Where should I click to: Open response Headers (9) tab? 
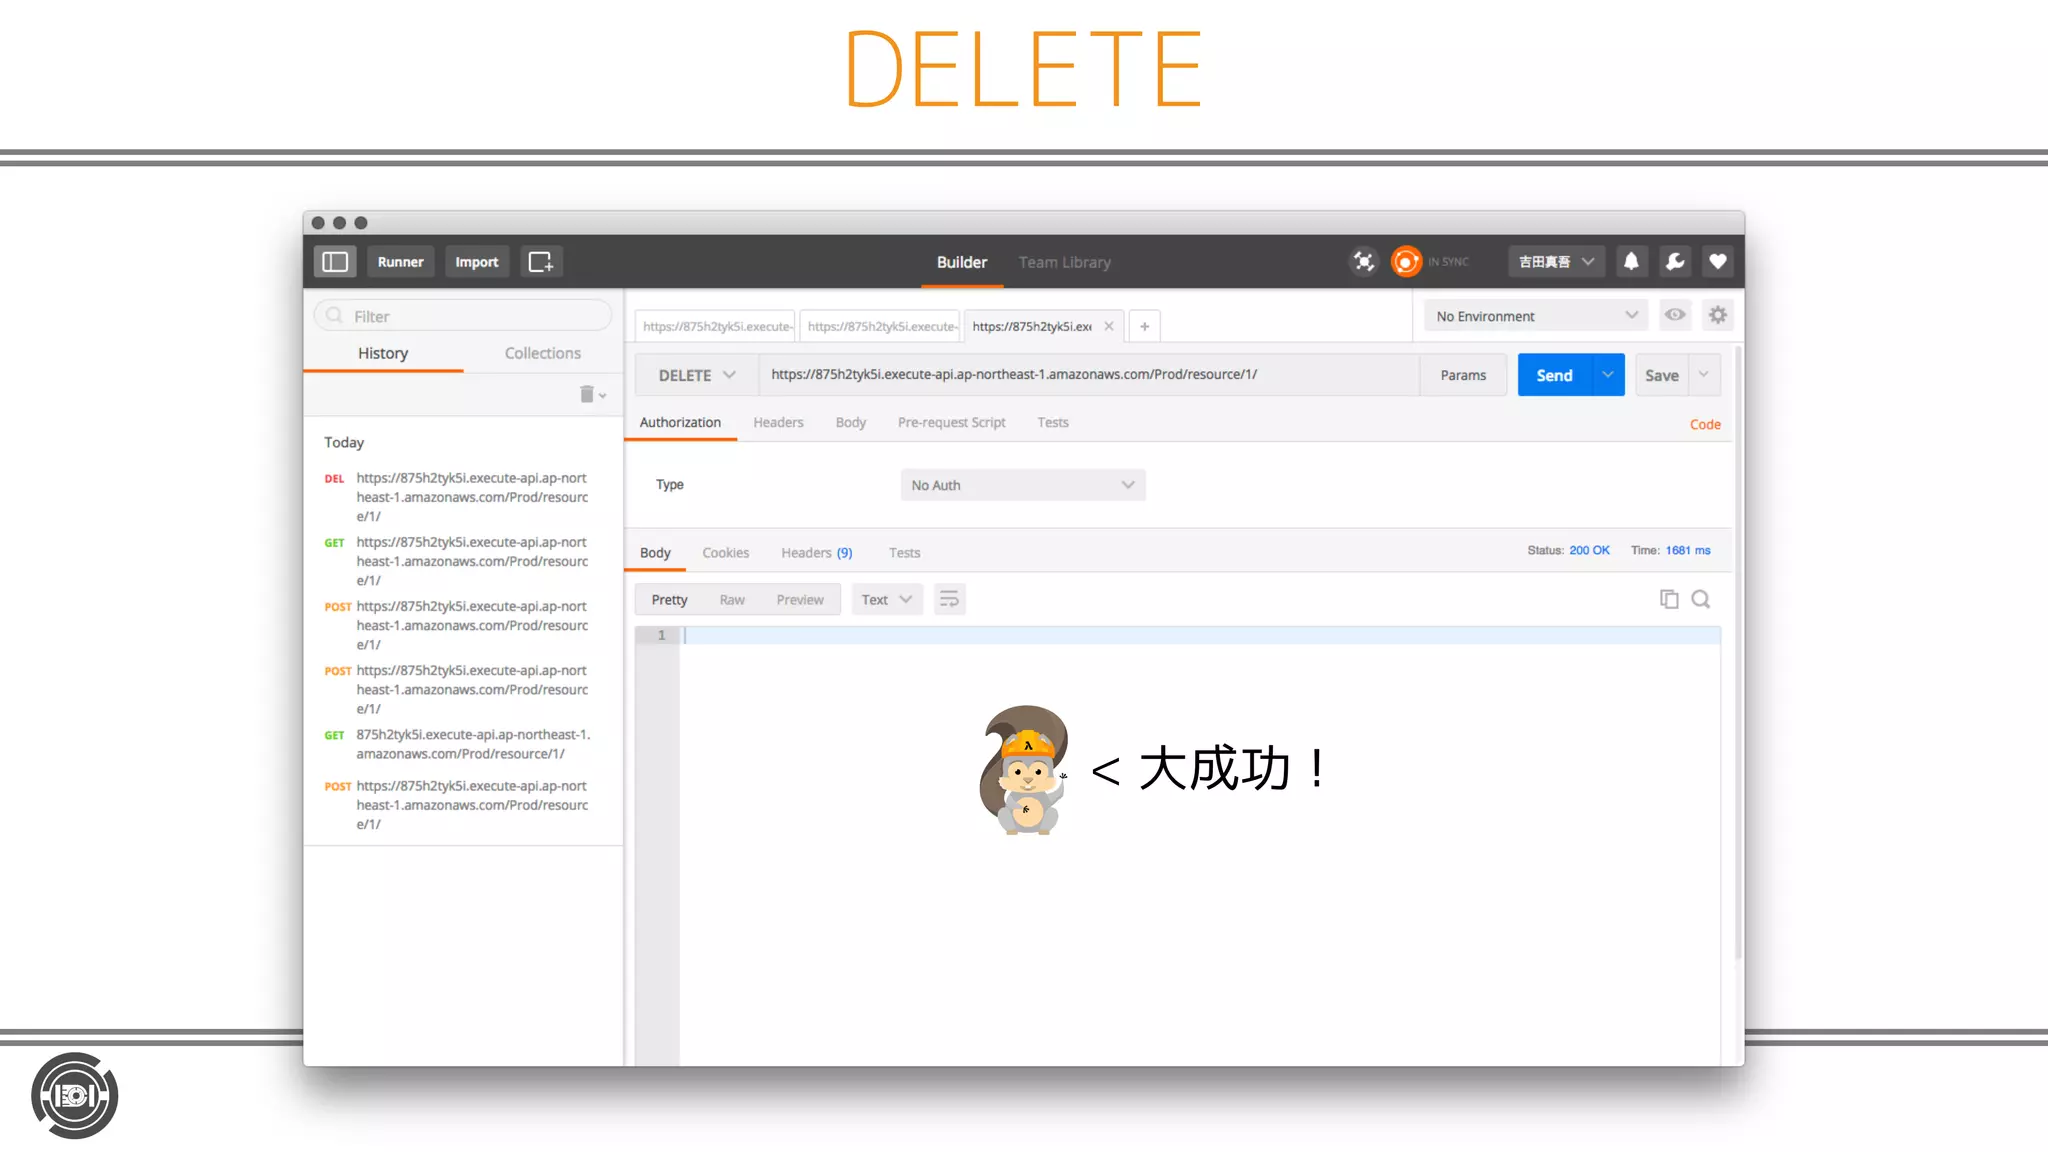click(817, 552)
